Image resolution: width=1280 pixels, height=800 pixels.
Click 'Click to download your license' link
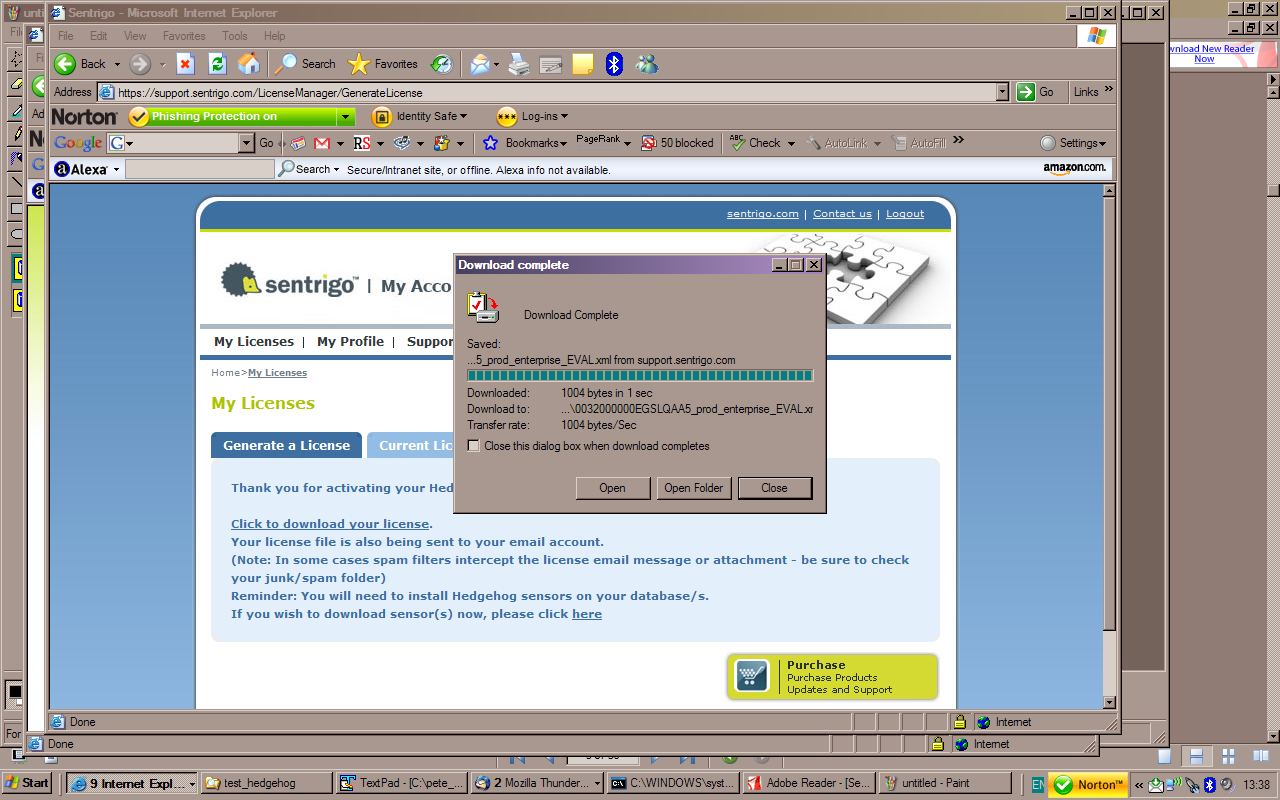coord(330,524)
